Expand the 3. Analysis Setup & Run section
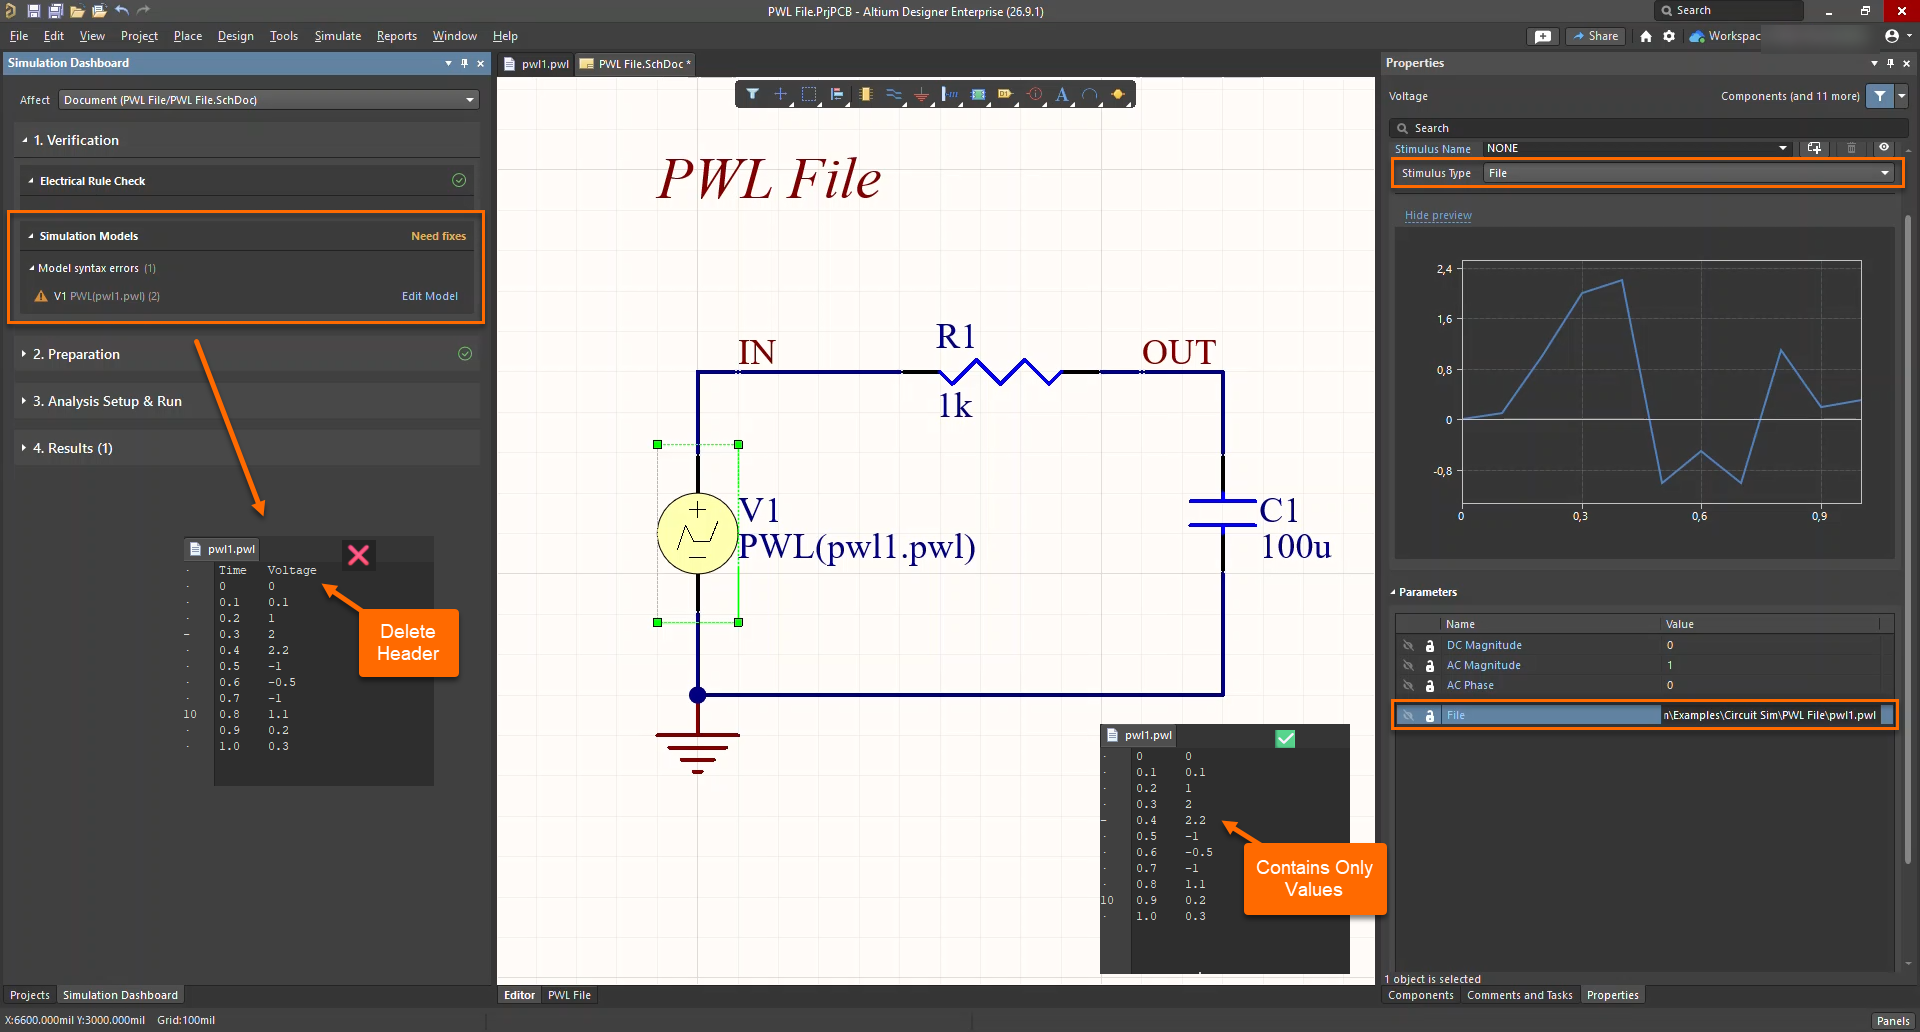This screenshot has width=1920, height=1032. coord(24,401)
